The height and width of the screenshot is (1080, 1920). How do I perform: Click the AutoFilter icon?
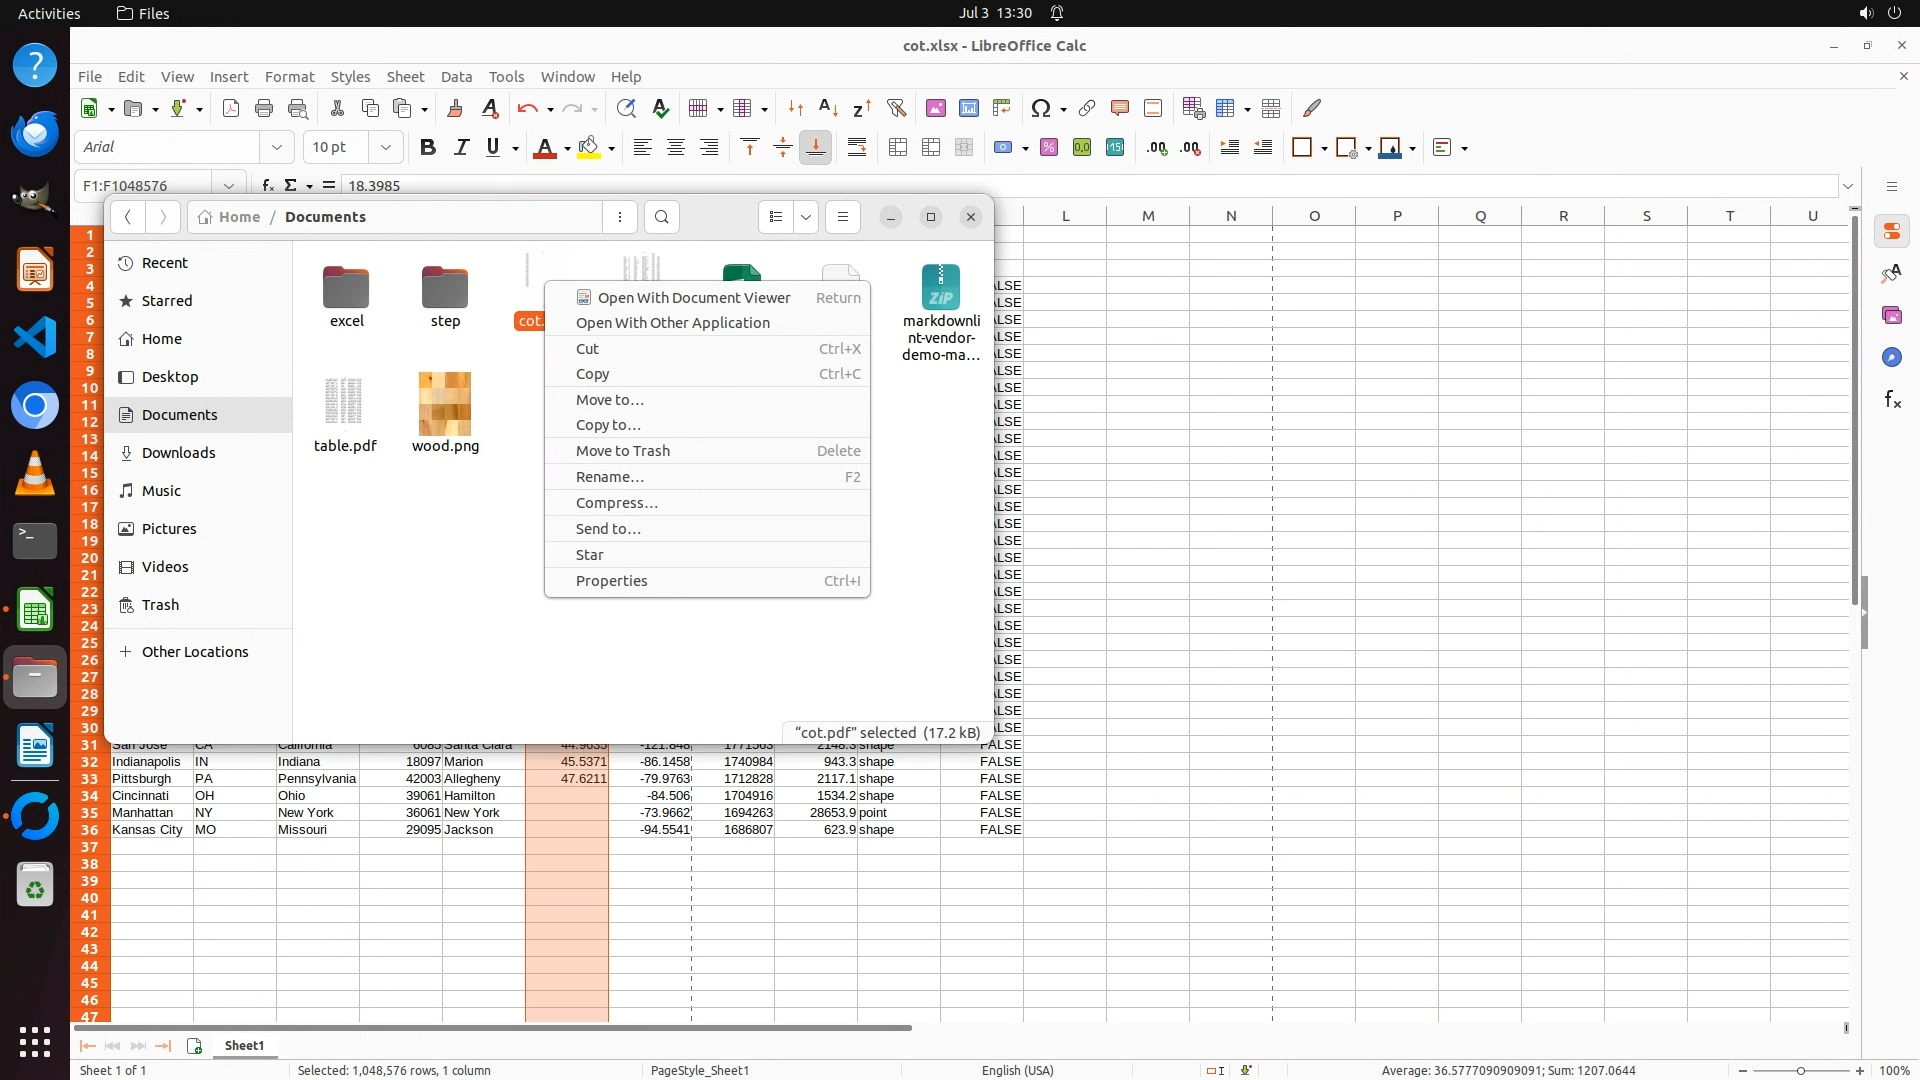coord(896,108)
